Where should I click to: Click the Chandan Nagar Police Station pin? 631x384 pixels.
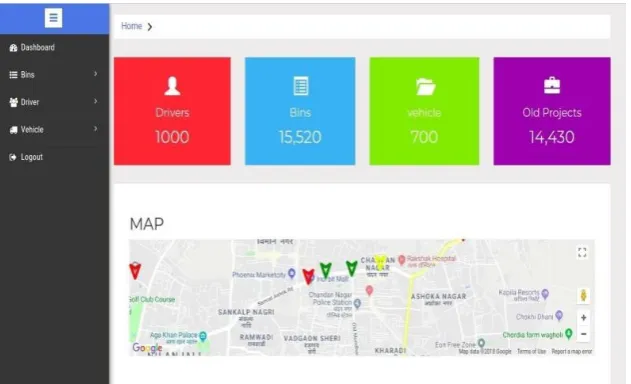pos(357,303)
